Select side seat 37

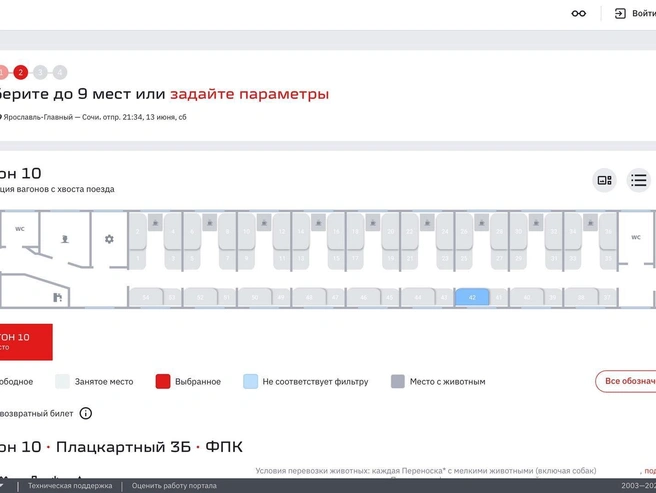[607, 297]
